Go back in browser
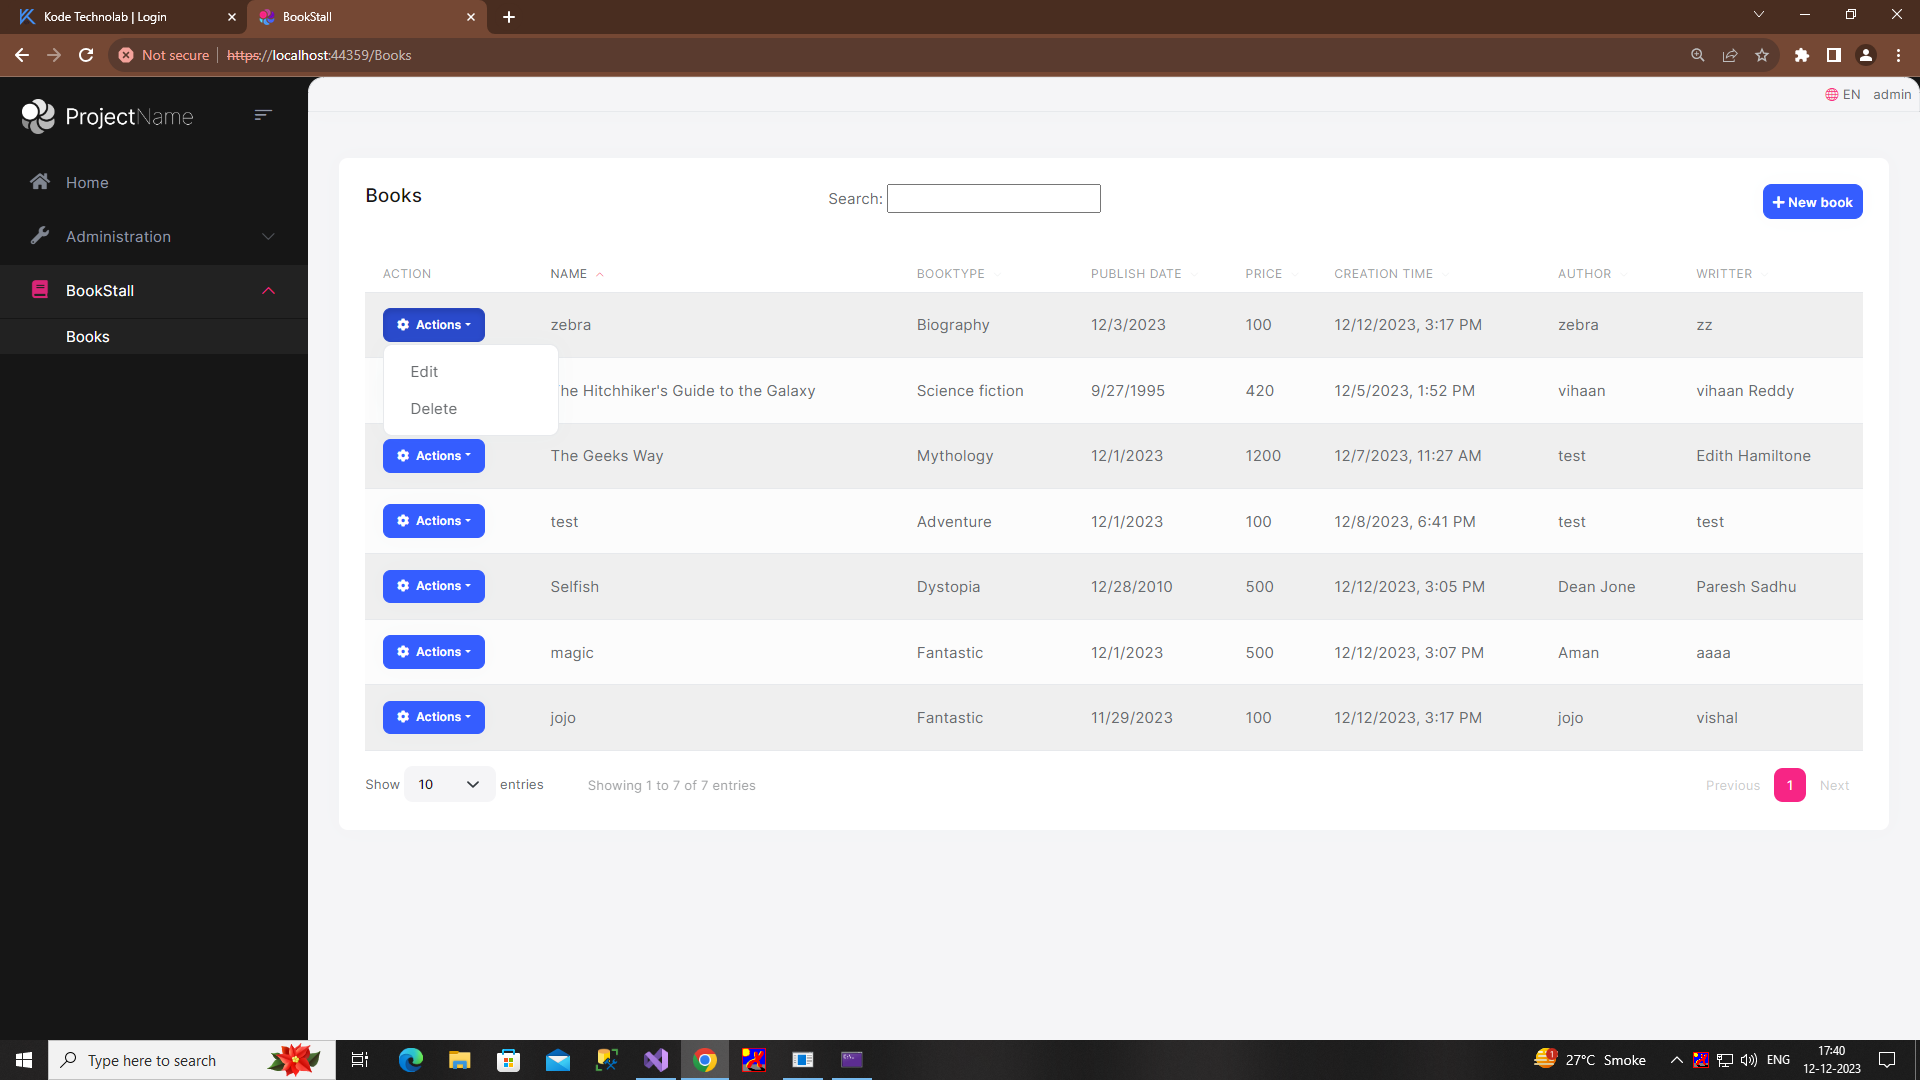The image size is (1920, 1080). tap(22, 55)
